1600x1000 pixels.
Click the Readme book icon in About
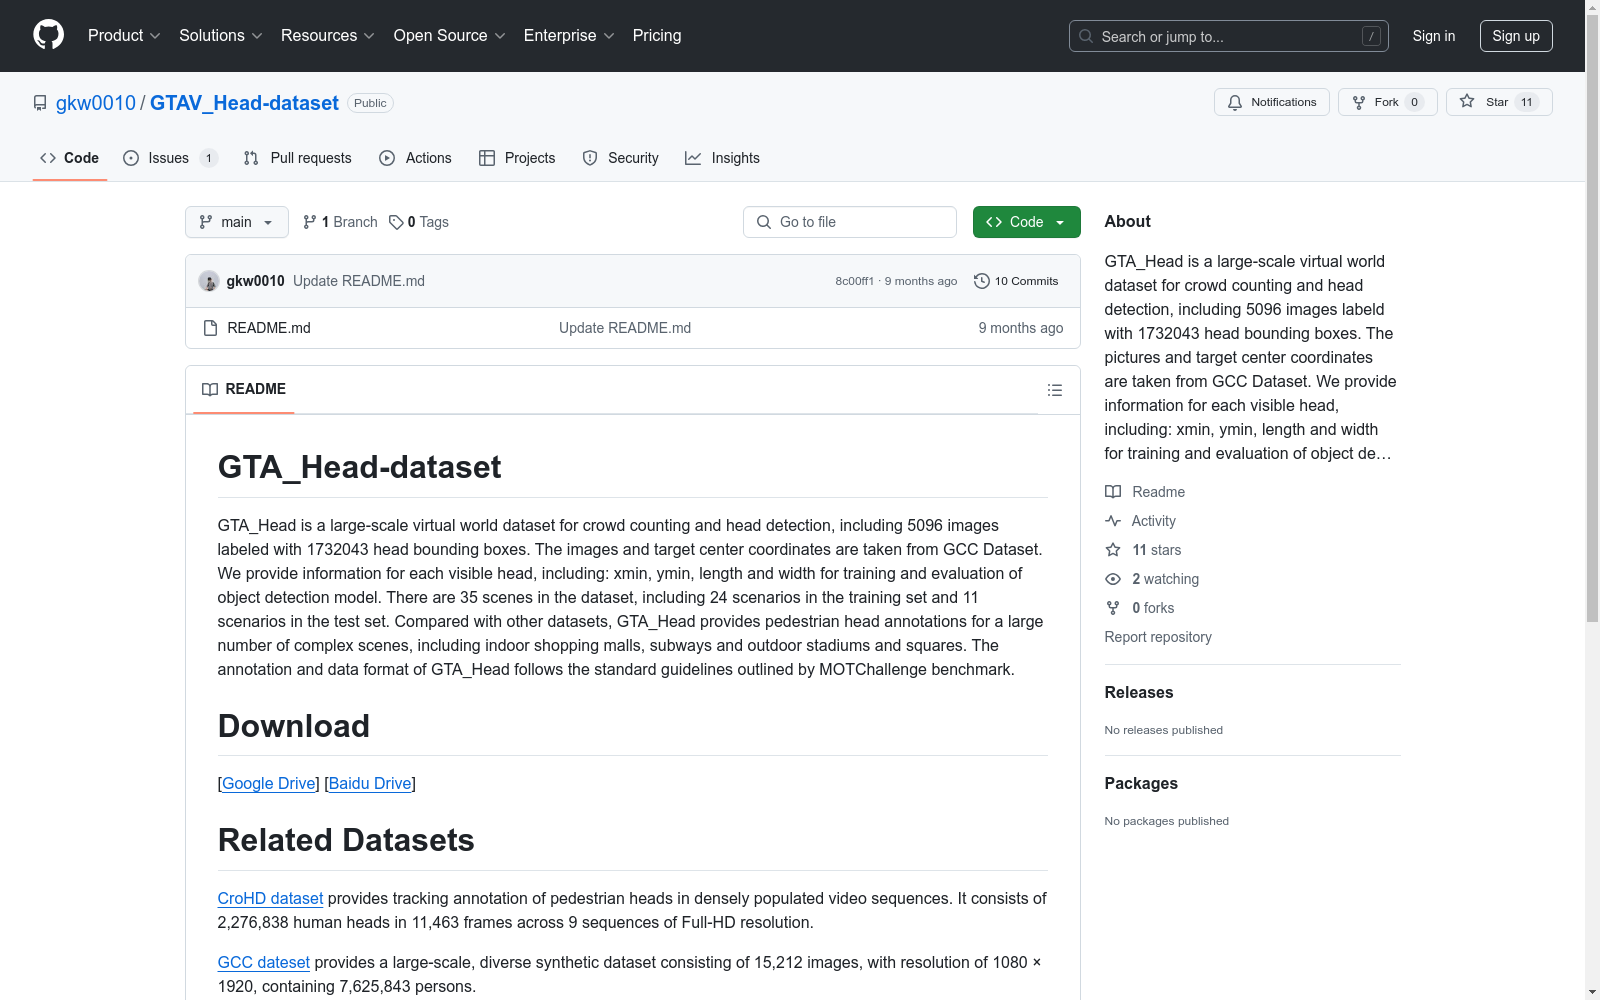tap(1113, 492)
